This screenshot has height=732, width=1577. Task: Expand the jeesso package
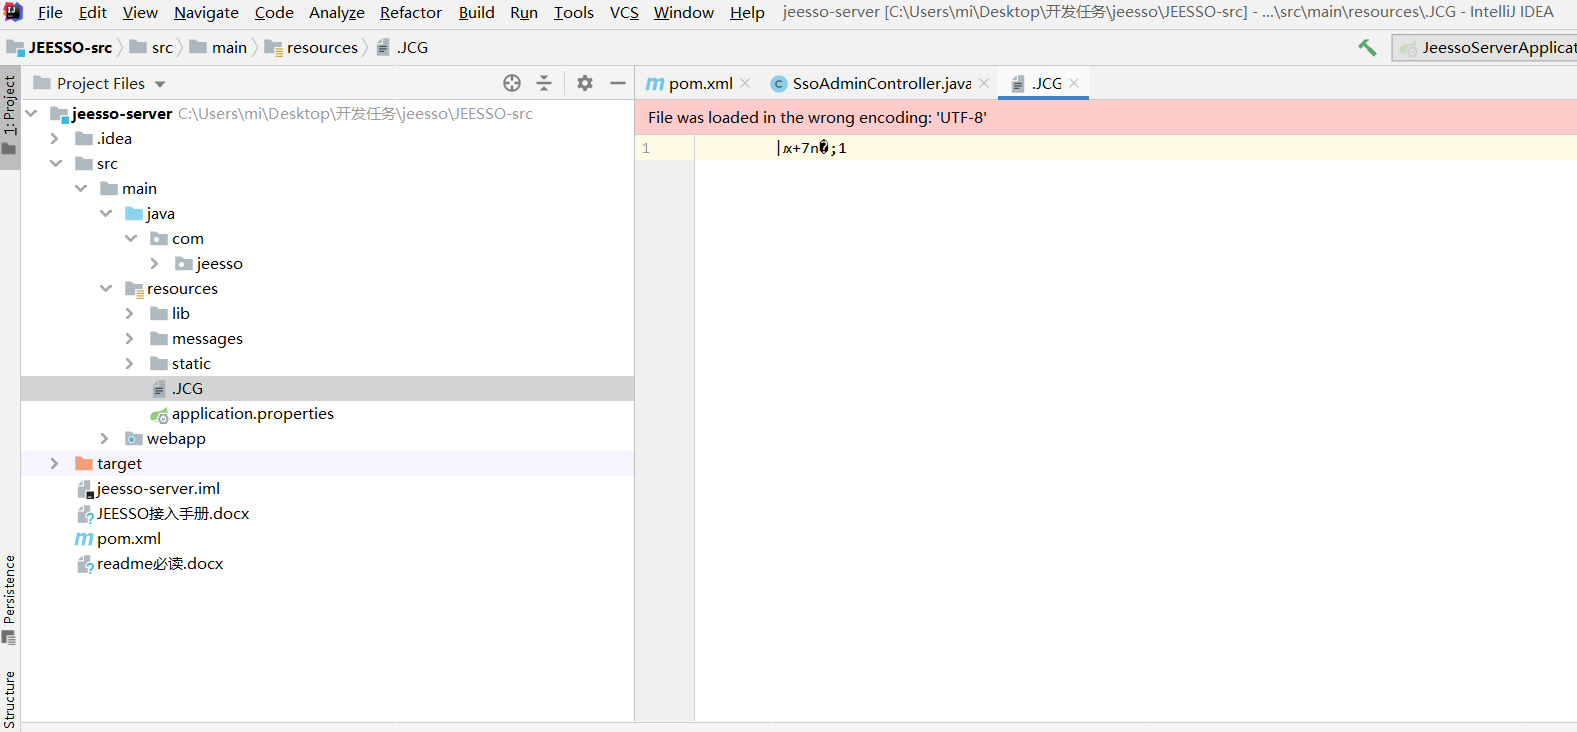coord(154,264)
